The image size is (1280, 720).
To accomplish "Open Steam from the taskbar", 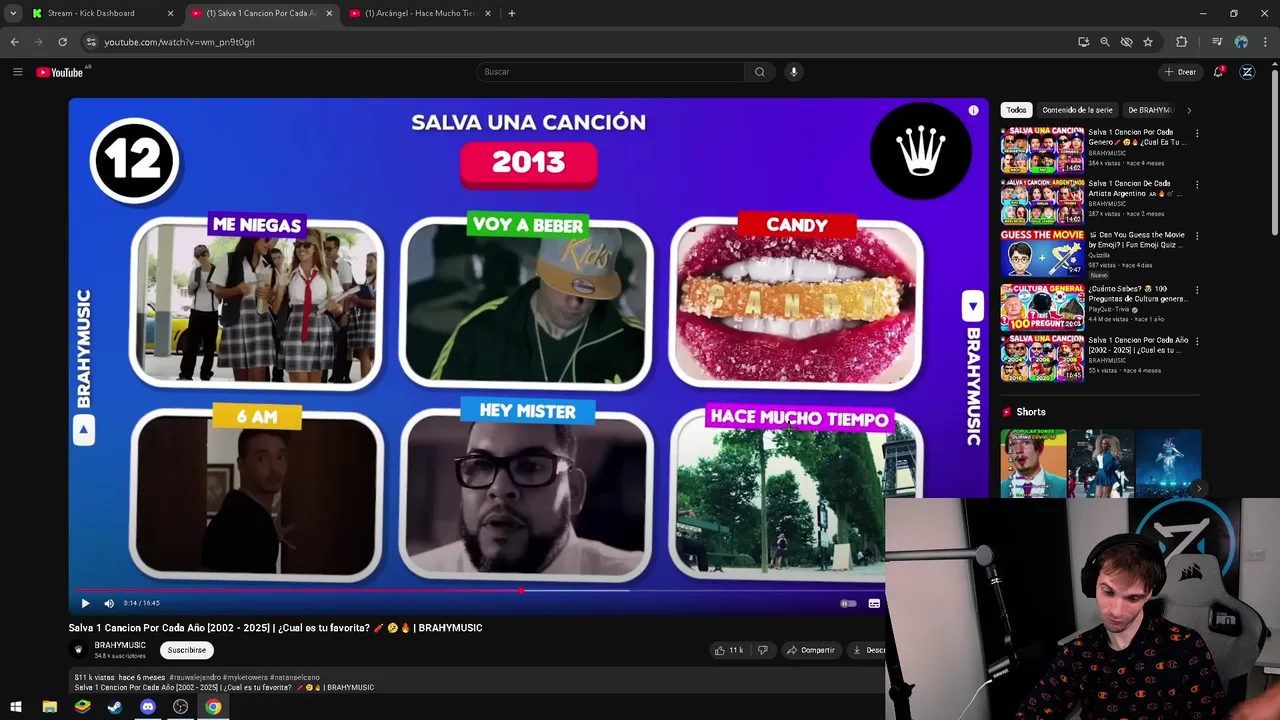I will point(115,707).
